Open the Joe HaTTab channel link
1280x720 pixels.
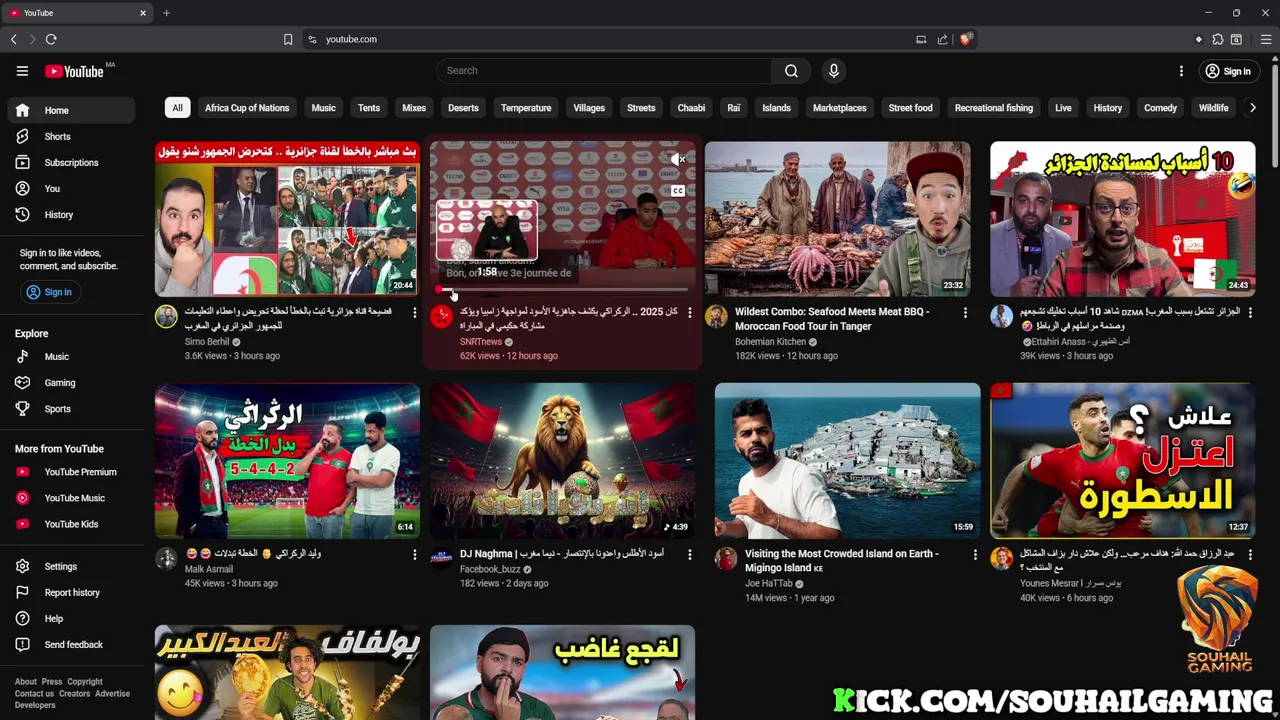click(x=769, y=583)
